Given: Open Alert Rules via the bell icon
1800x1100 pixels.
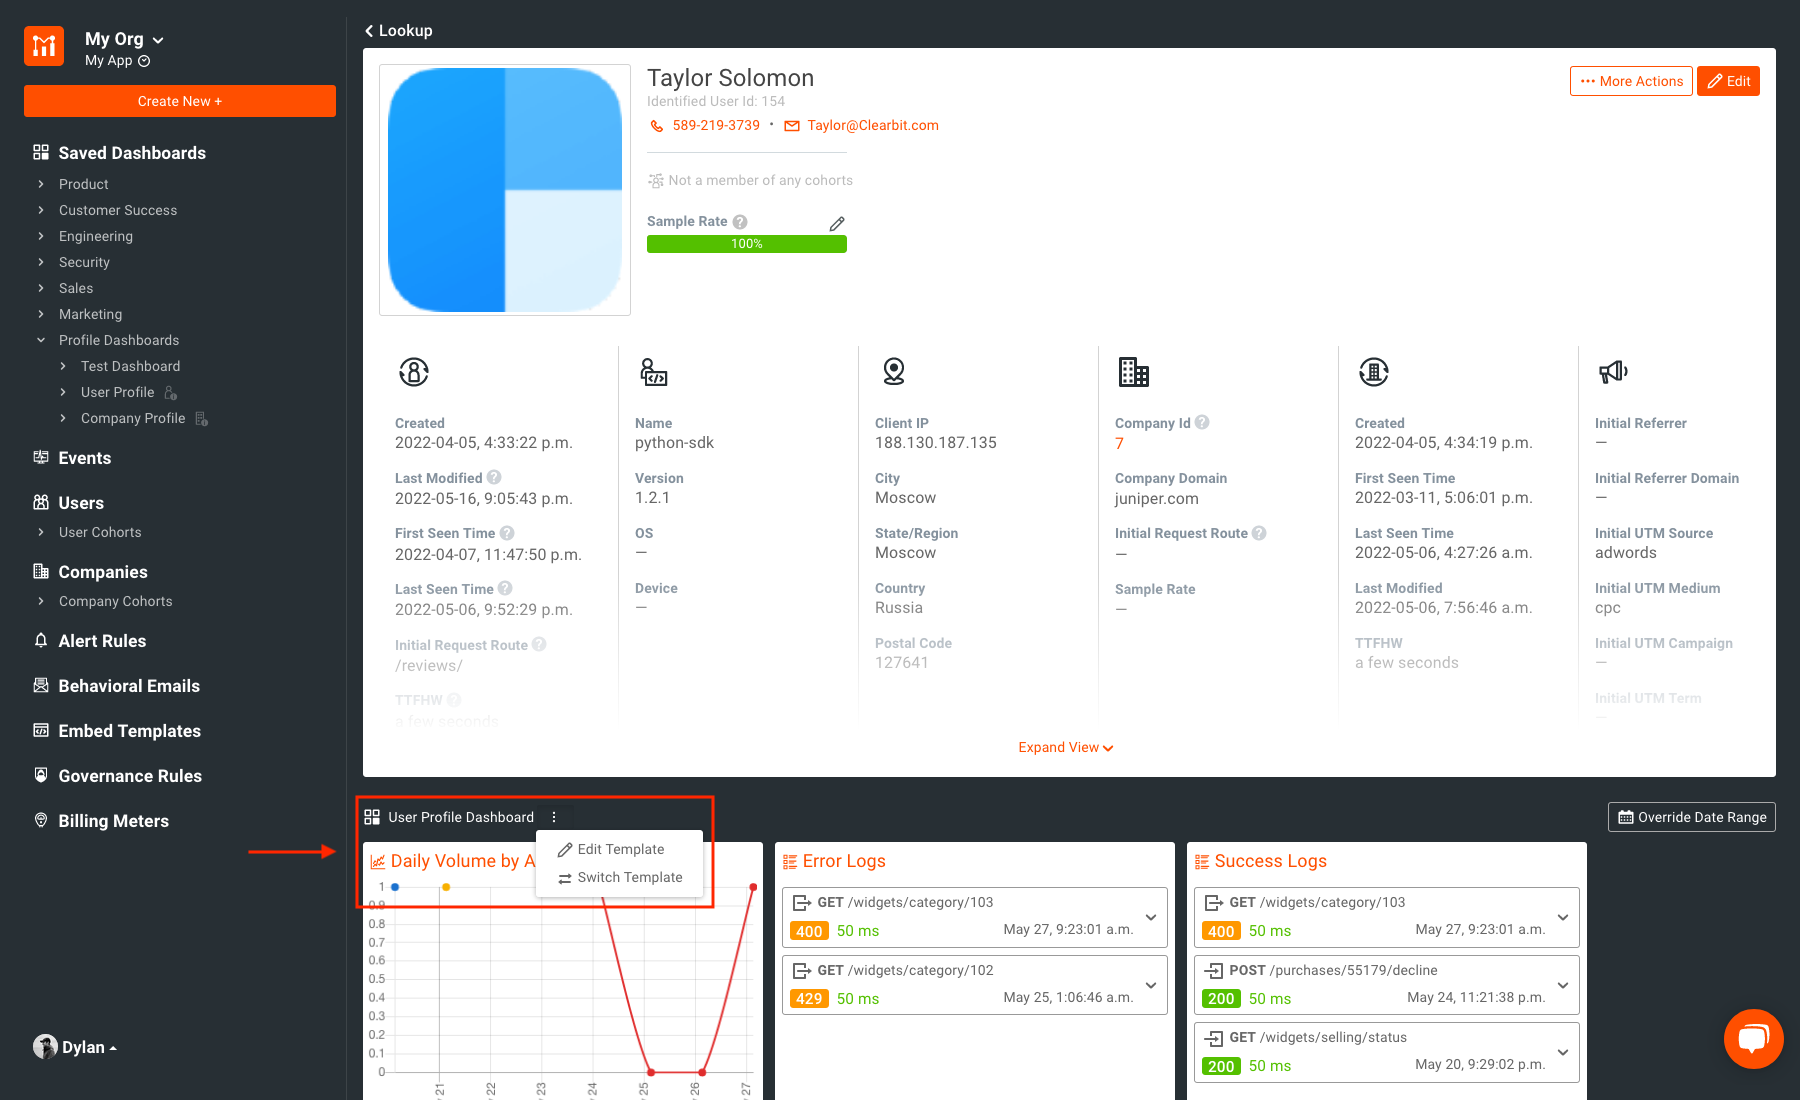Looking at the screenshot, I should point(41,640).
